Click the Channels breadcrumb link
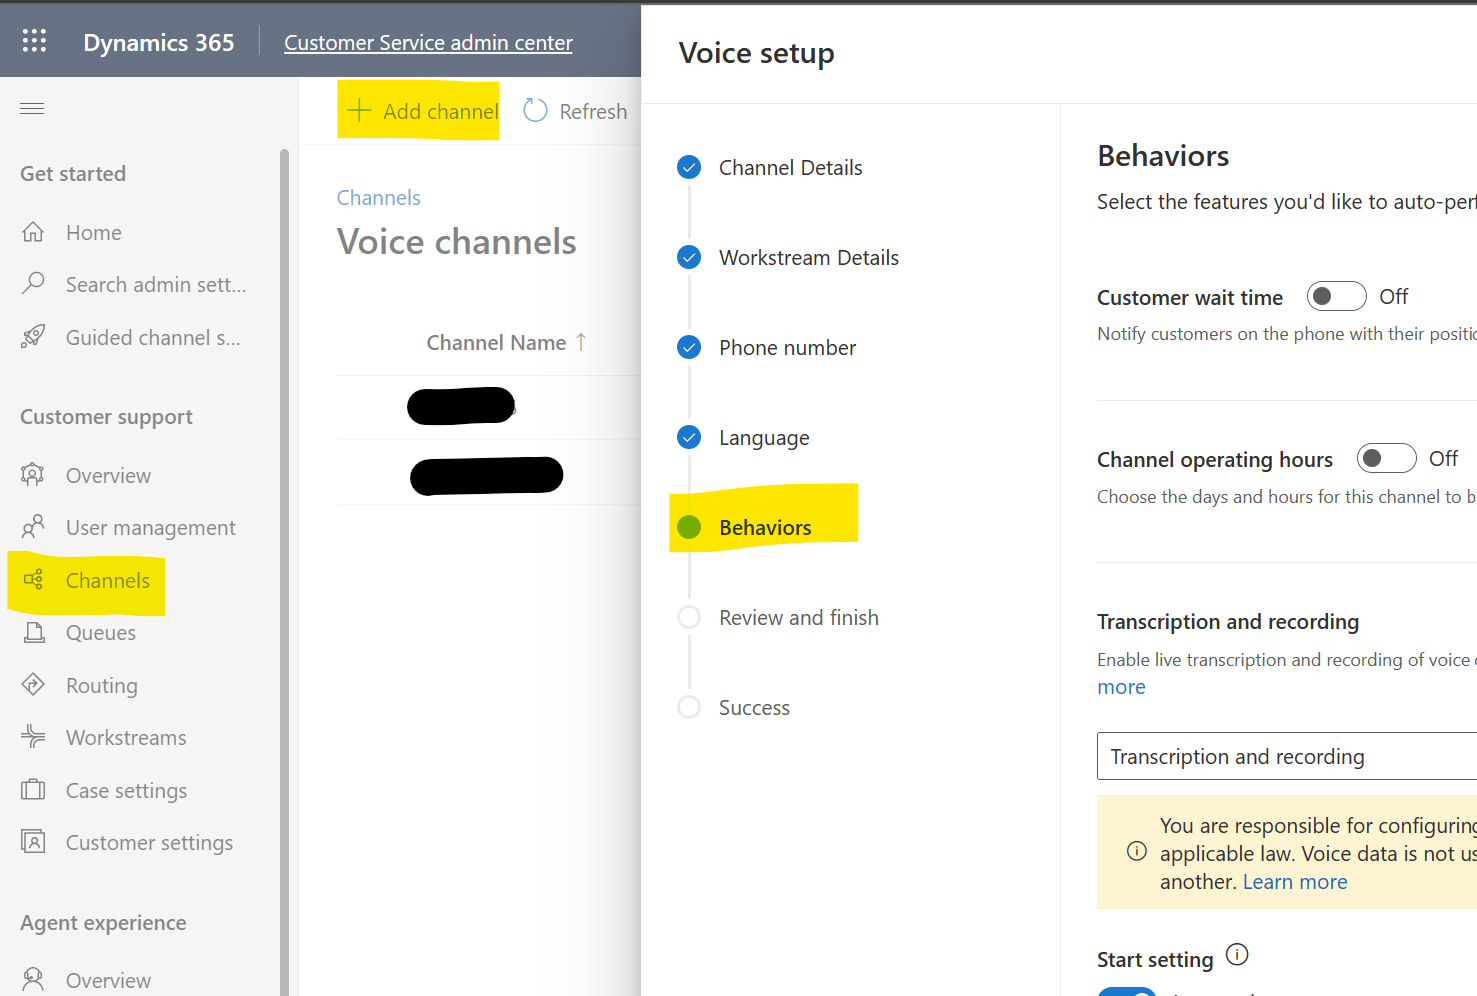Screen dimensions: 1477x996 [x=378, y=198]
